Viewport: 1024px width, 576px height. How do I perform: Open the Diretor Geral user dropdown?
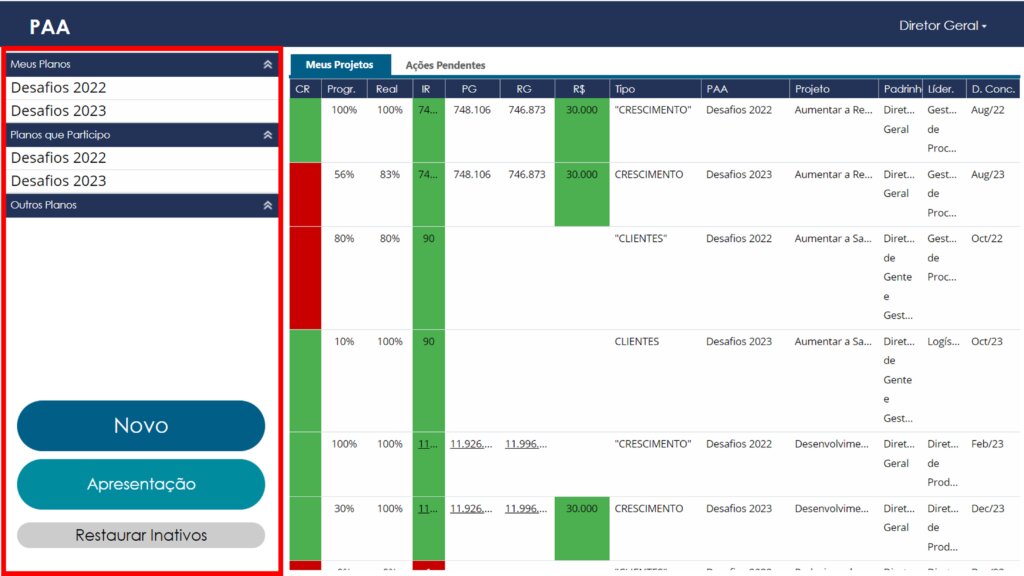pyautogui.click(x=942, y=25)
